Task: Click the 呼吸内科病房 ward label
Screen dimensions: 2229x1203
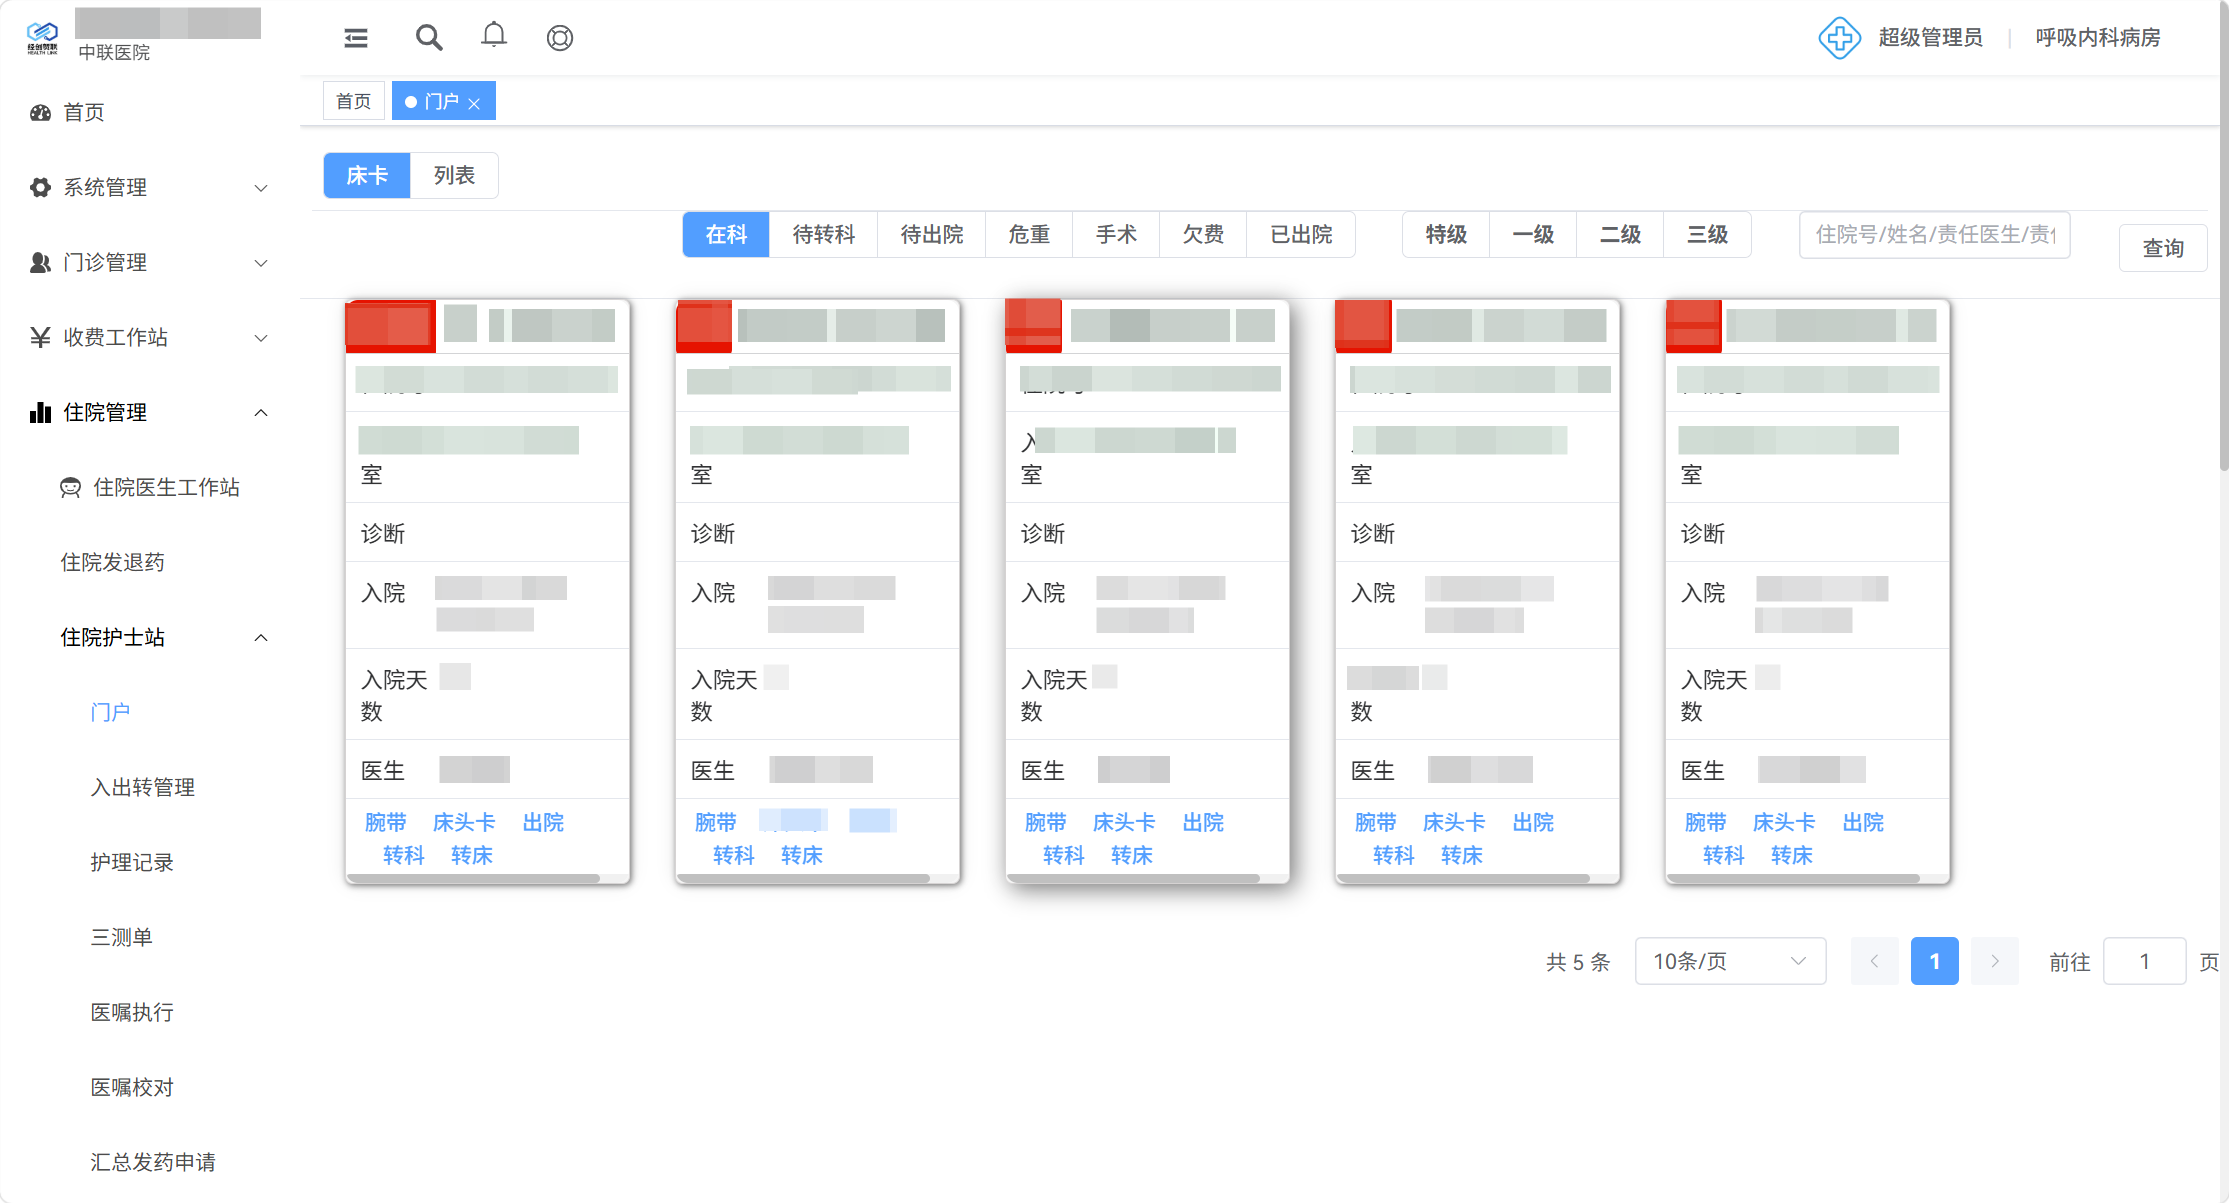Action: click(2098, 38)
